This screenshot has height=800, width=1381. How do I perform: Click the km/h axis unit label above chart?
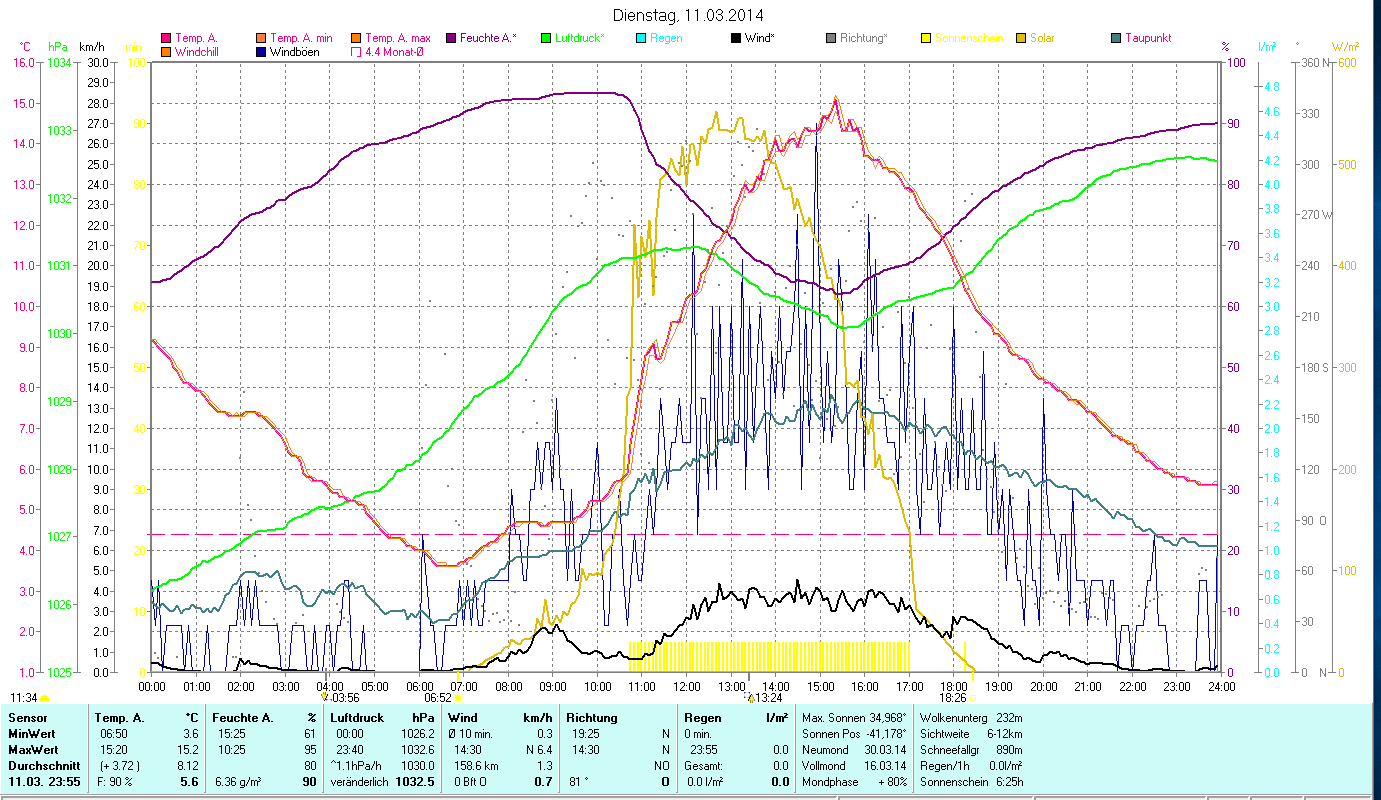(91, 47)
